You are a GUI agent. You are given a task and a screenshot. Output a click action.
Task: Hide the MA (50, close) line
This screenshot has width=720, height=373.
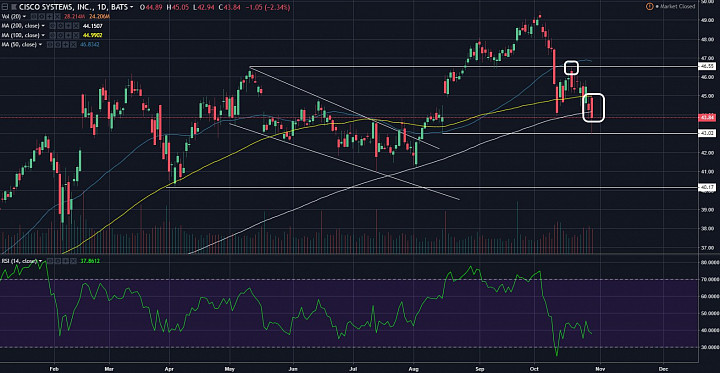(50, 45)
